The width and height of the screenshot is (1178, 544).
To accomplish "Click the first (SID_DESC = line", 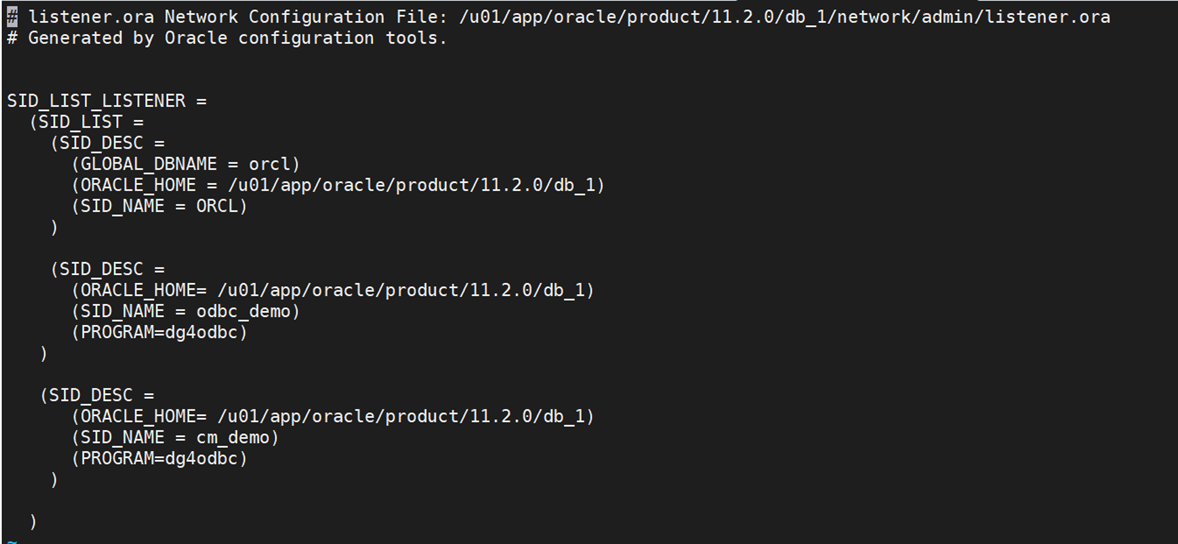I will click(107, 143).
